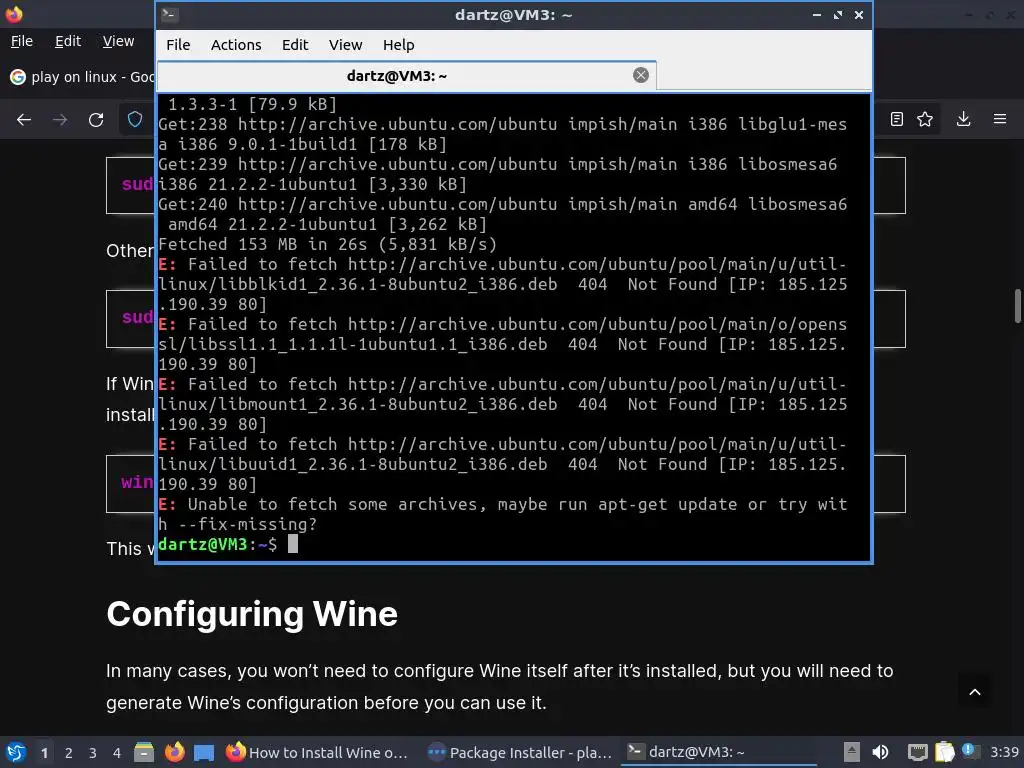1024x768 pixels.
Task: Launch Firefox from taskbar quick launch
Action: pyautogui.click(x=174, y=752)
